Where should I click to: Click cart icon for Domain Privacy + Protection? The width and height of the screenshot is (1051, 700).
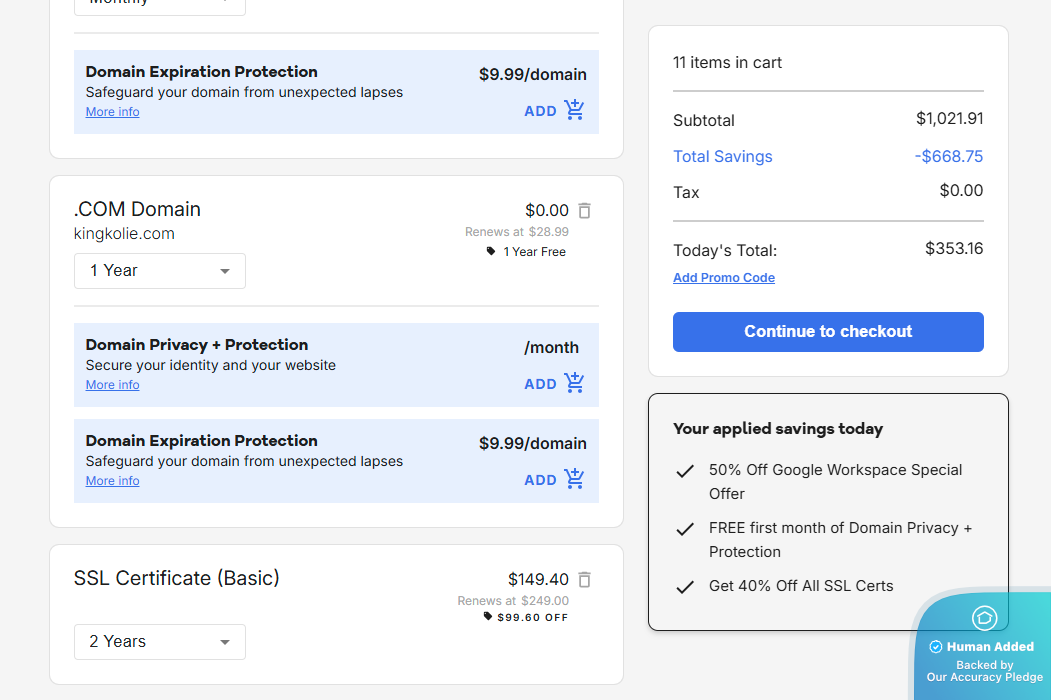pos(574,383)
